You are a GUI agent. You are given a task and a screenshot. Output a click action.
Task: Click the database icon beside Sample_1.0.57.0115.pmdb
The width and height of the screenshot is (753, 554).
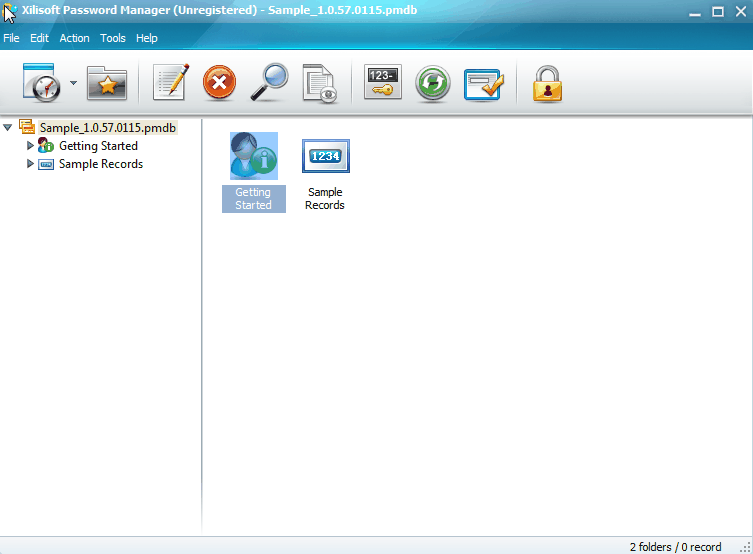point(27,127)
